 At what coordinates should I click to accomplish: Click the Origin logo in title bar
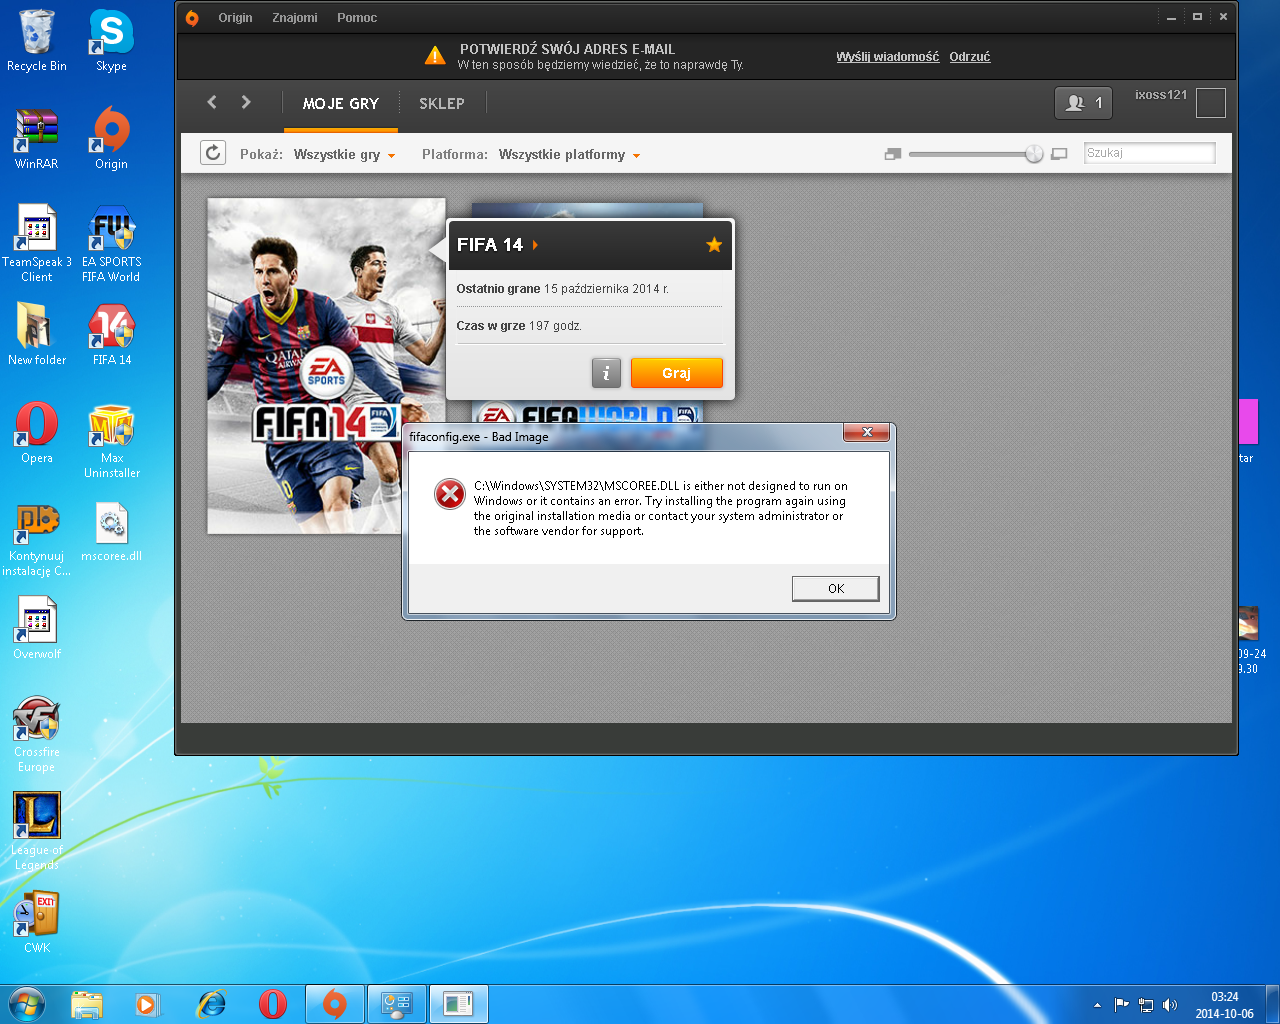(x=192, y=18)
